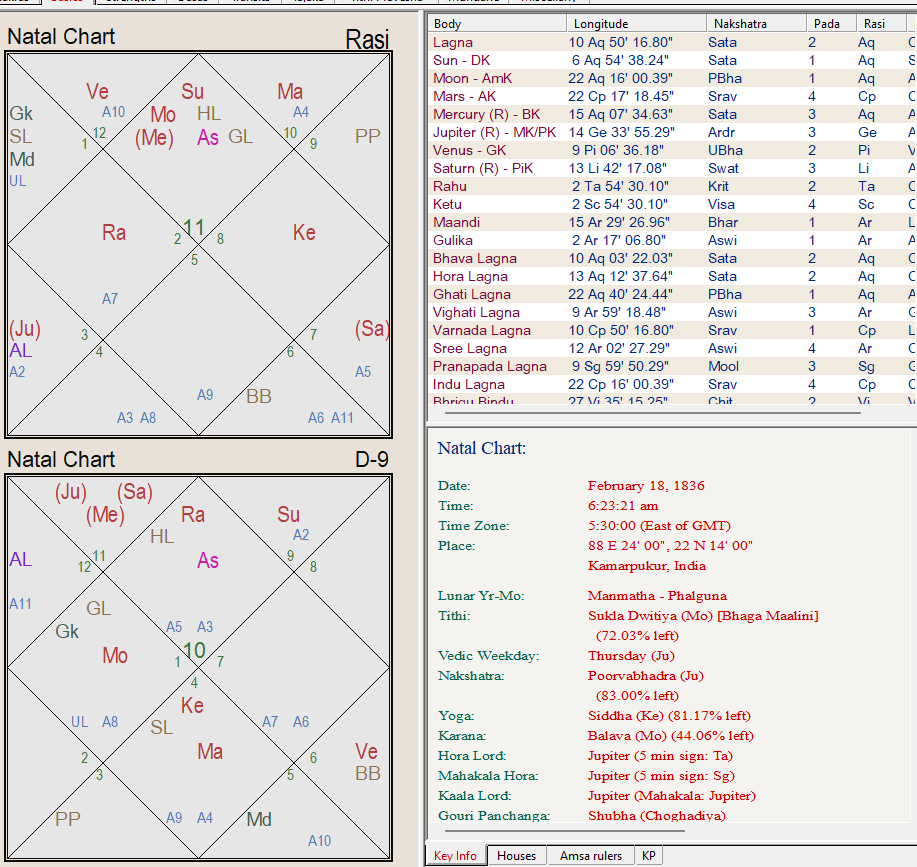
Task: Click the Mool nakshatra cell
Action: pyautogui.click(x=723, y=367)
